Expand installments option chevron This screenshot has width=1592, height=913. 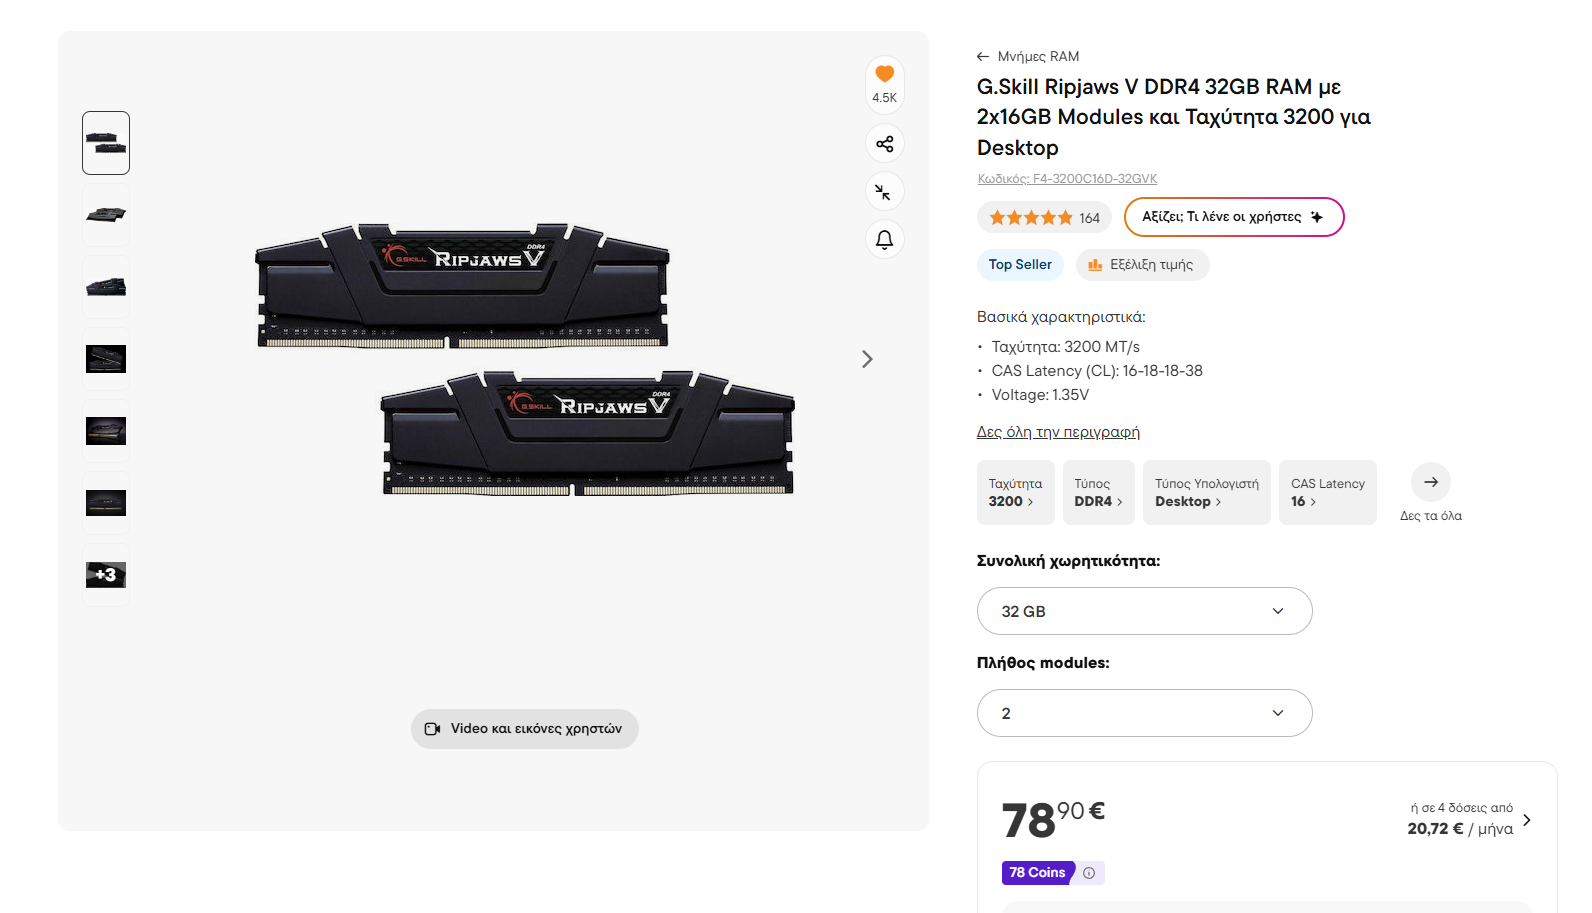click(1527, 820)
